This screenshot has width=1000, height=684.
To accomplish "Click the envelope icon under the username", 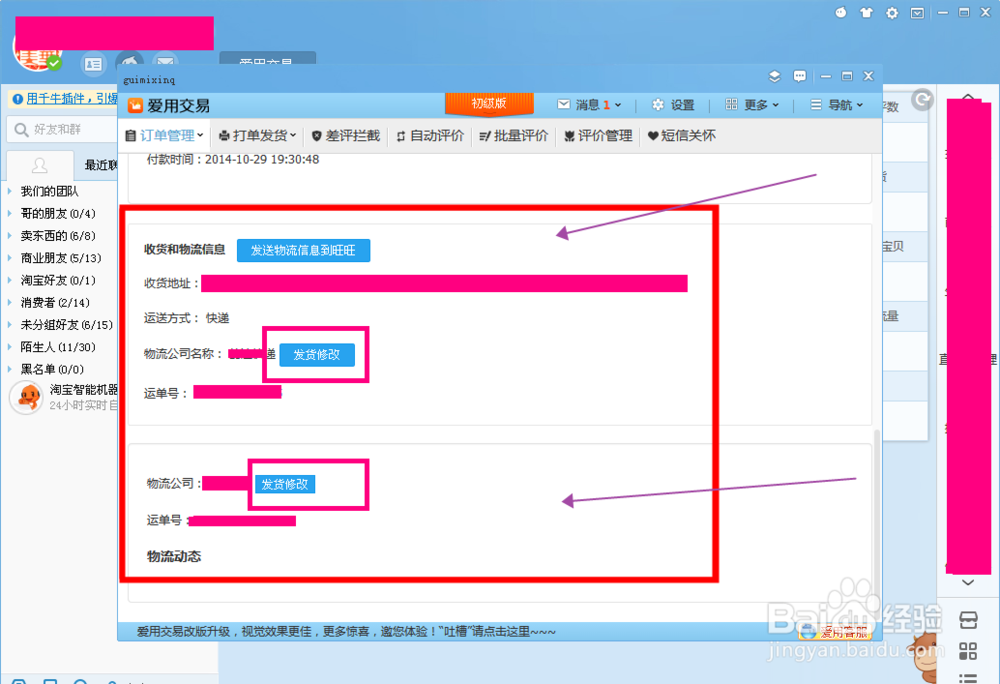I will pyautogui.click(x=165, y=62).
